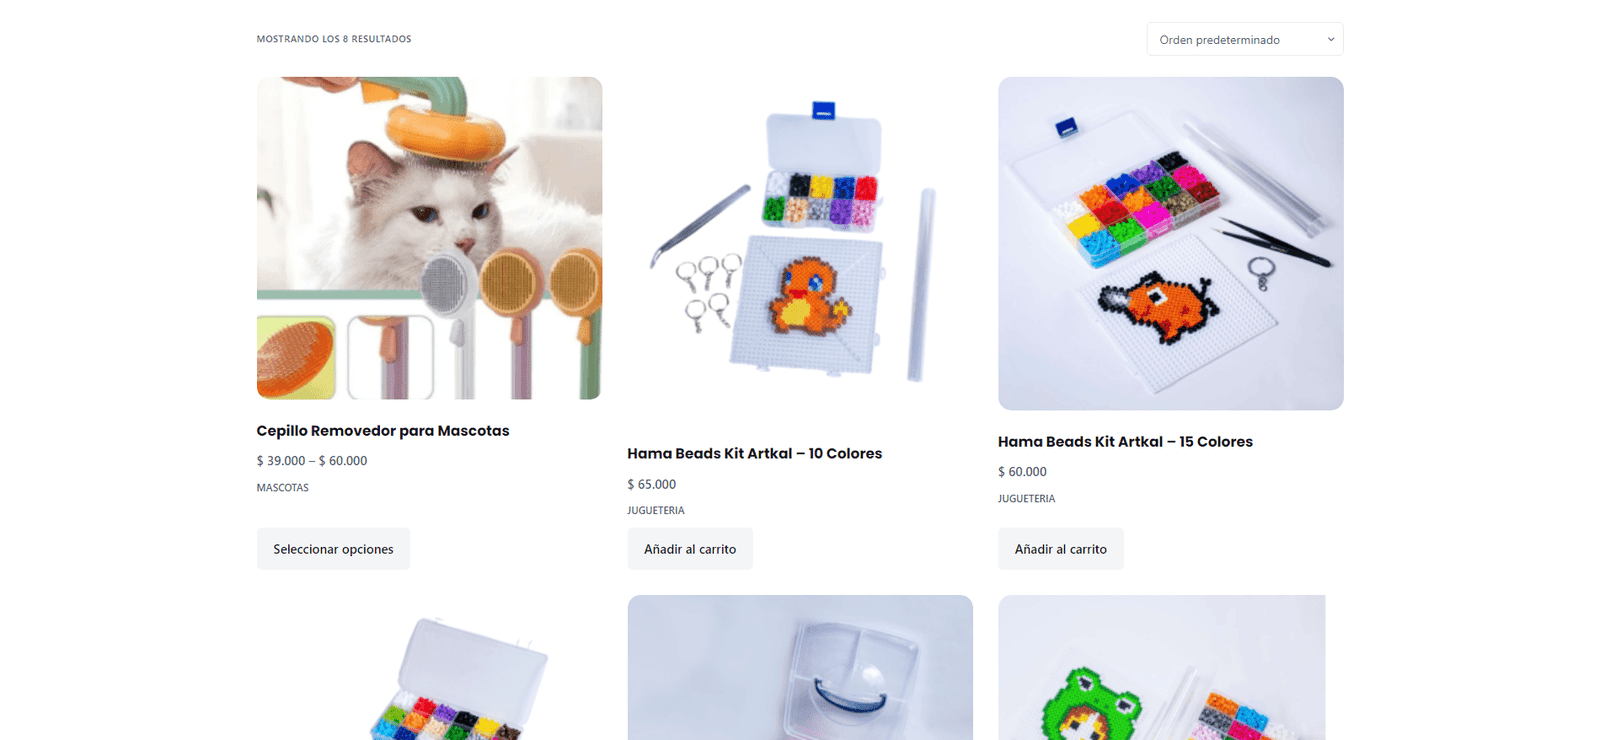Click the $ 65.000 price text
Viewport: 1600px width, 740px height.
tap(652, 484)
